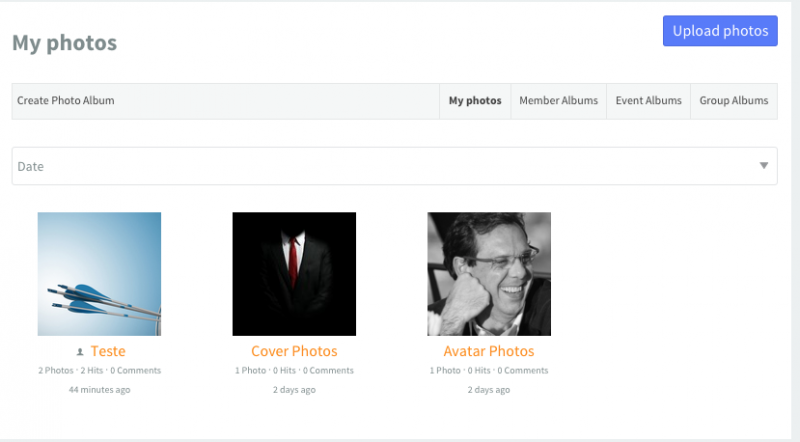Expand the Date dropdown arrow
The height and width of the screenshot is (442, 800).
(x=764, y=165)
